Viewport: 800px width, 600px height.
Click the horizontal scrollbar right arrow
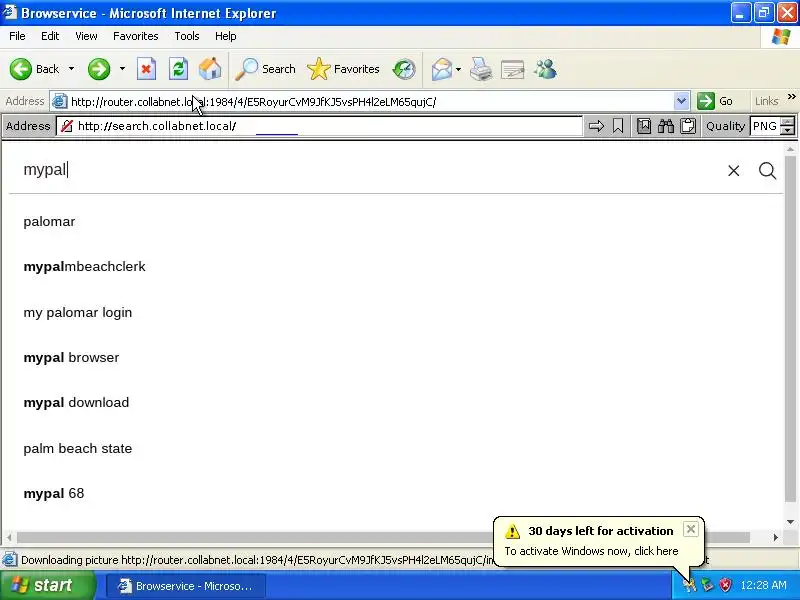click(776, 537)
